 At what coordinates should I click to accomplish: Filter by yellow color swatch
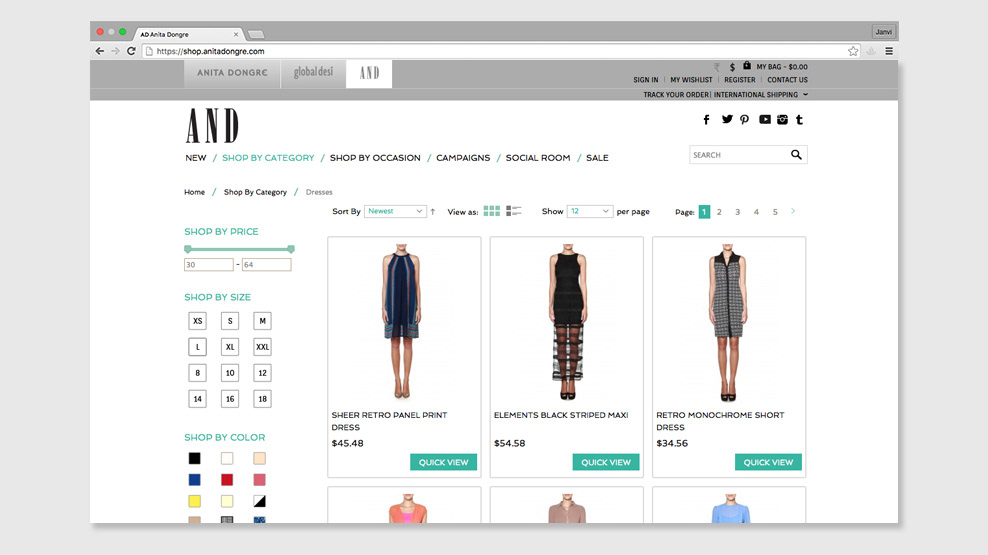click(x=195, y=501)
